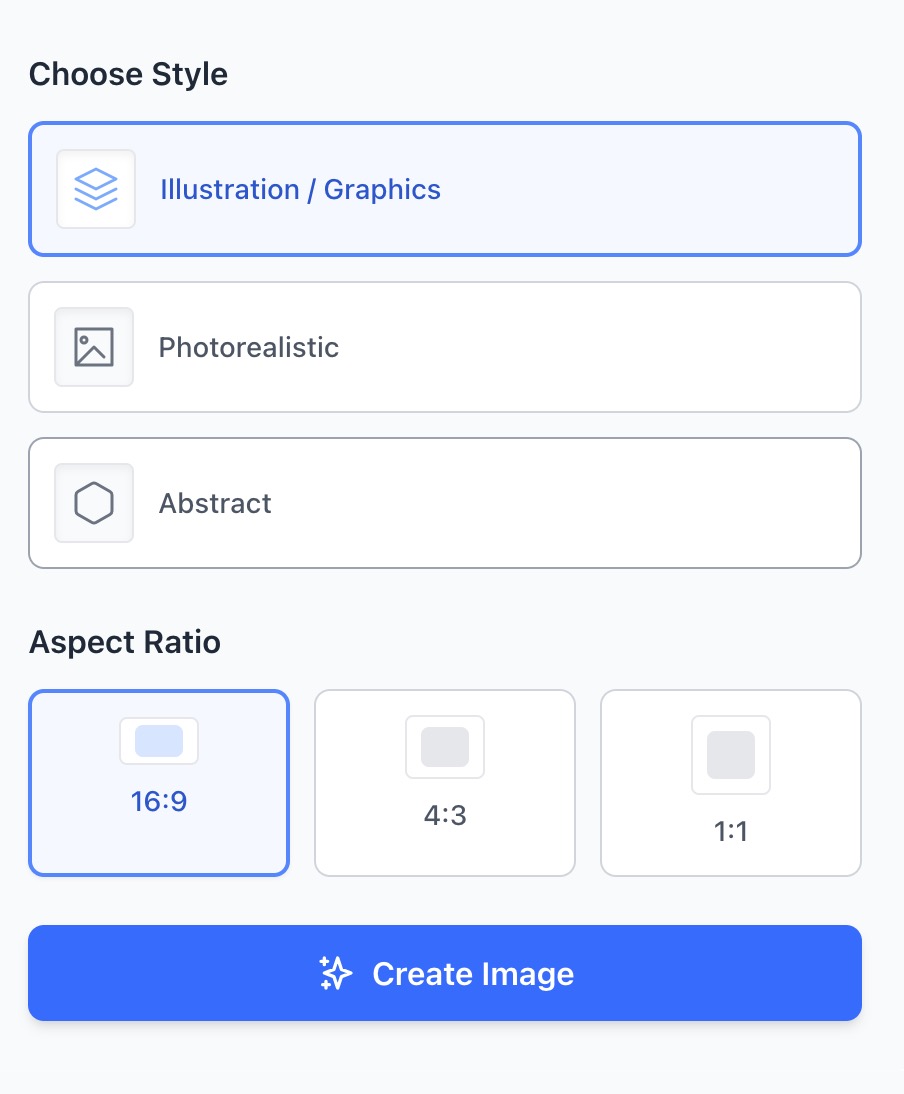Screen dimensions: 904x1094
Task: Switch aspect ratio to 4:3 text label
Action: (x=445, y=815)
